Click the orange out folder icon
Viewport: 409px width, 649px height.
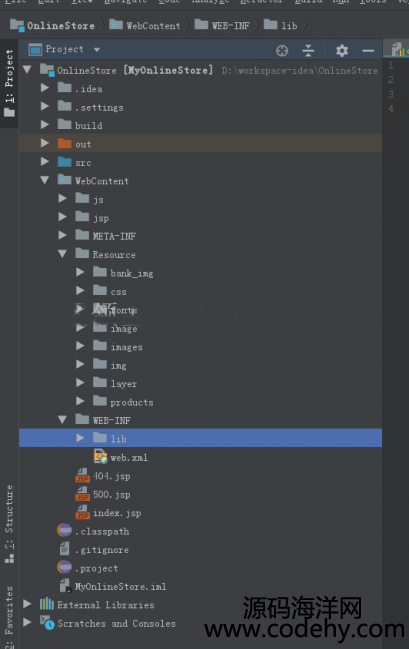coord(64,144)
